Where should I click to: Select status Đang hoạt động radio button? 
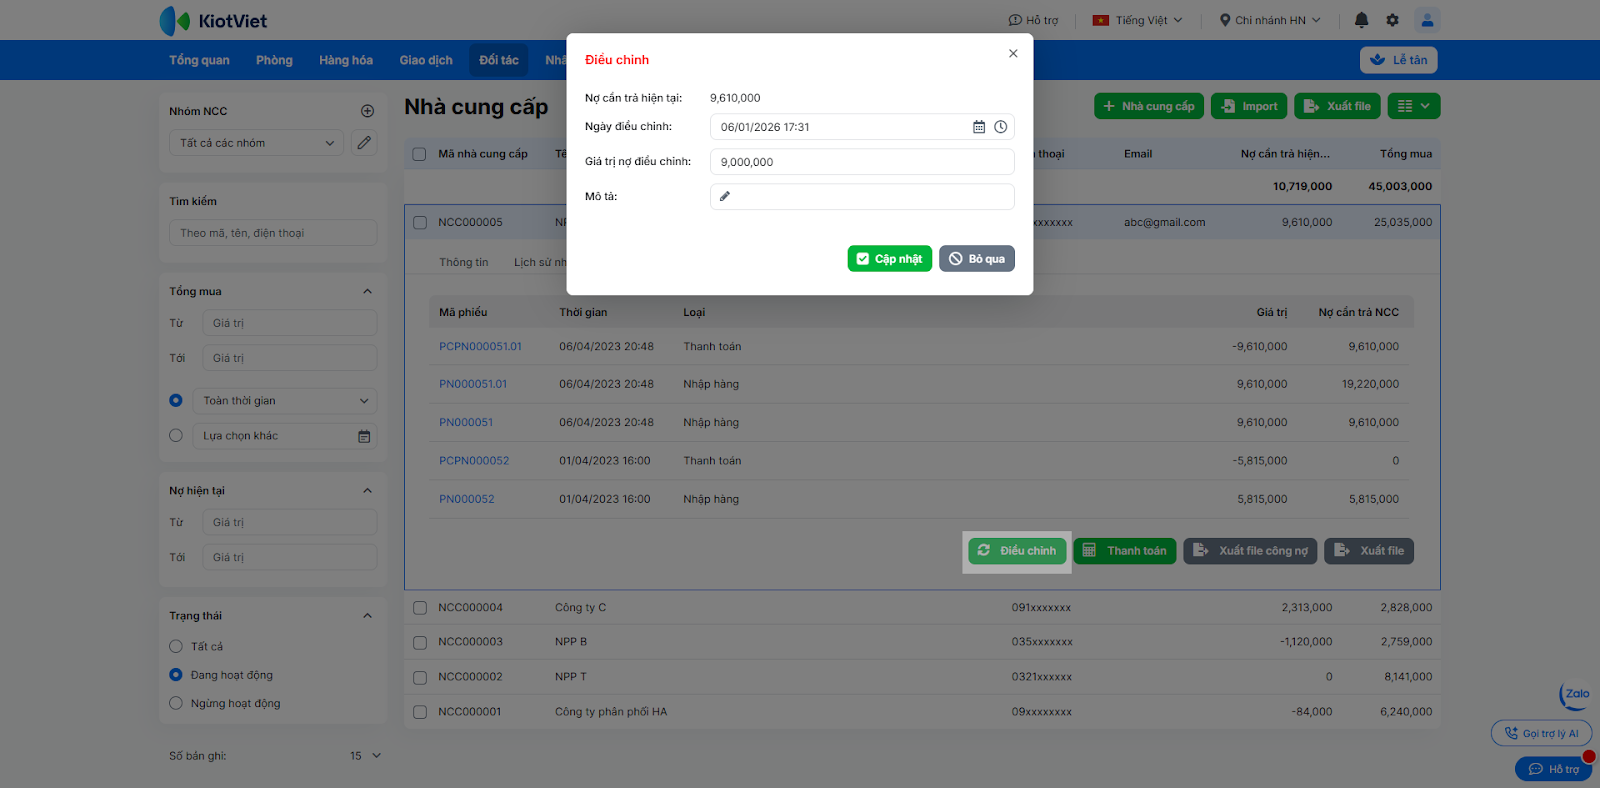(x=176, y=675)
